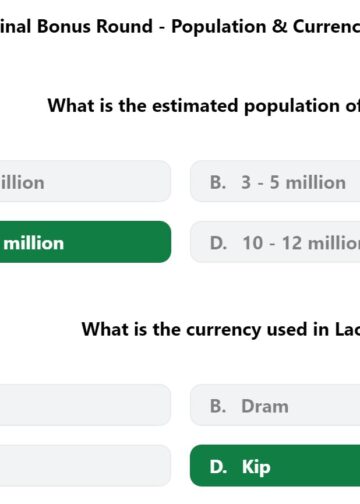360x504 pixels.
Task: Select the "Dram" currency answer
Action: coord(275,405)
